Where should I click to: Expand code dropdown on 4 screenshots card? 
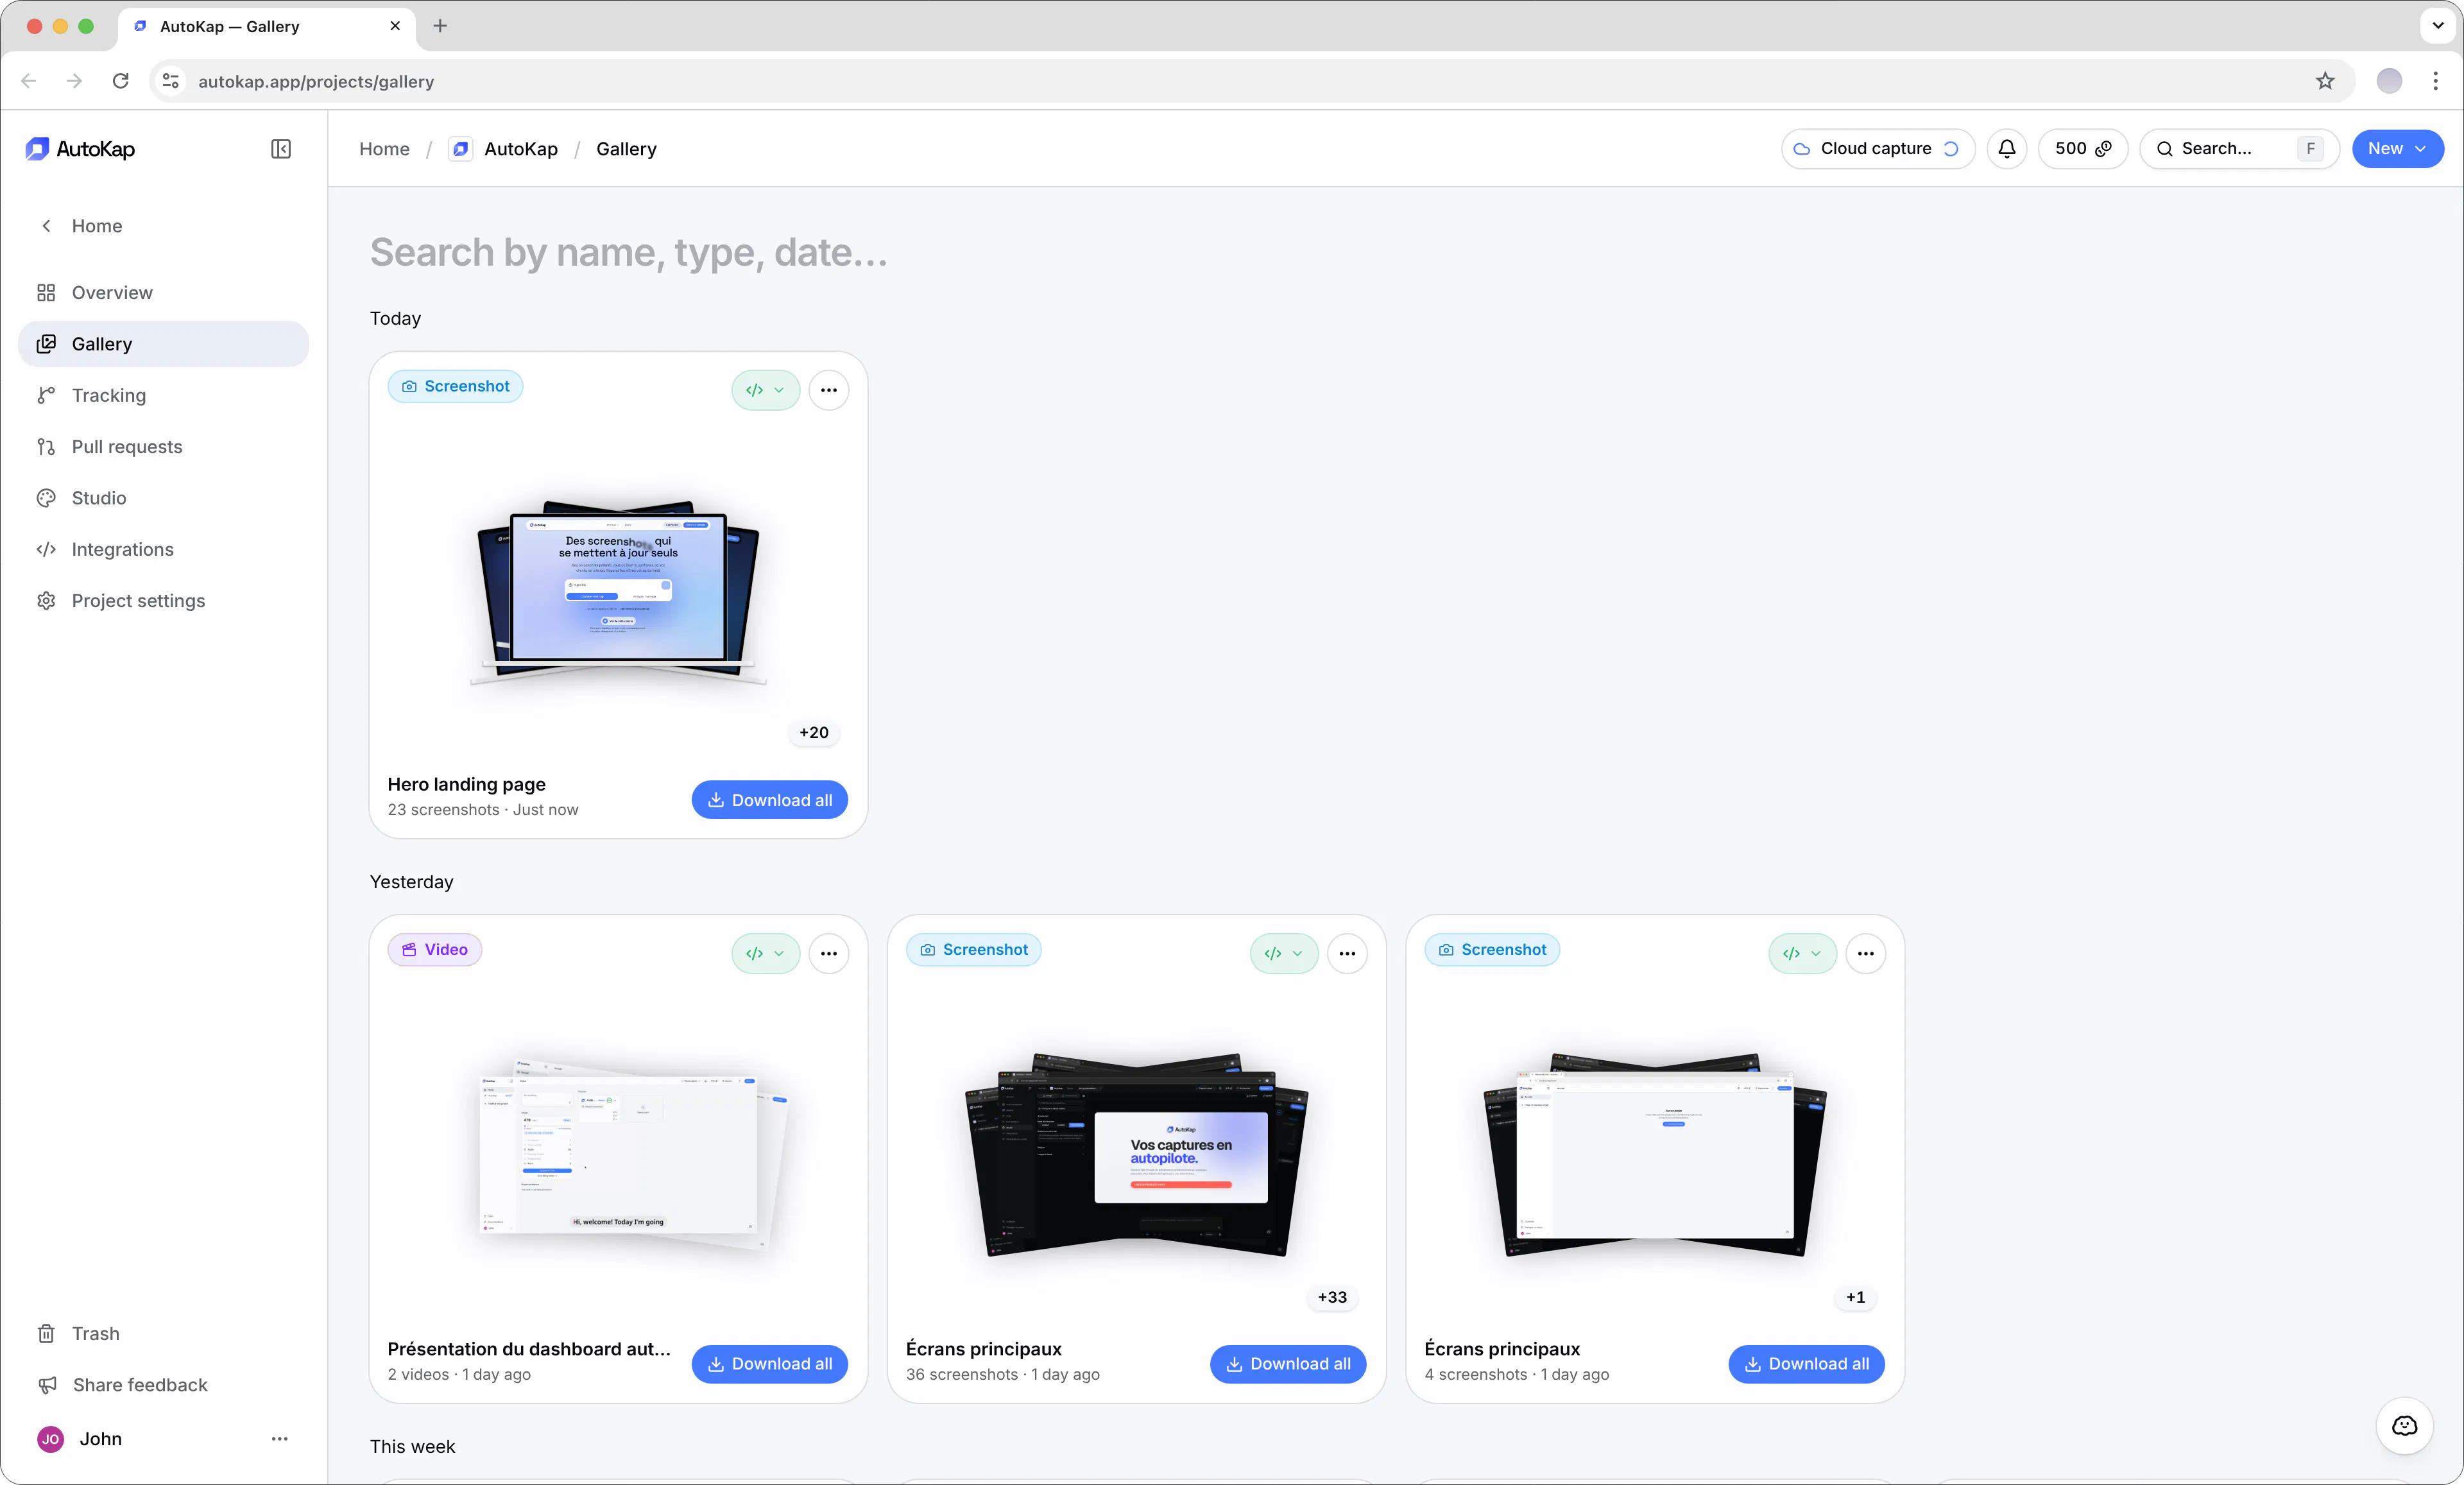(1802, 954)
